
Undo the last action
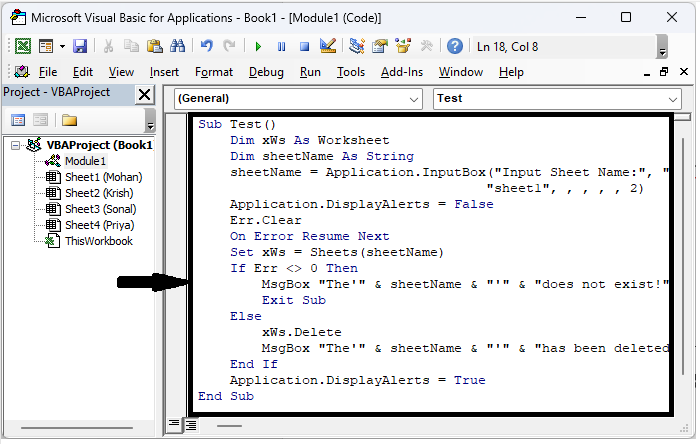point(206,46)
